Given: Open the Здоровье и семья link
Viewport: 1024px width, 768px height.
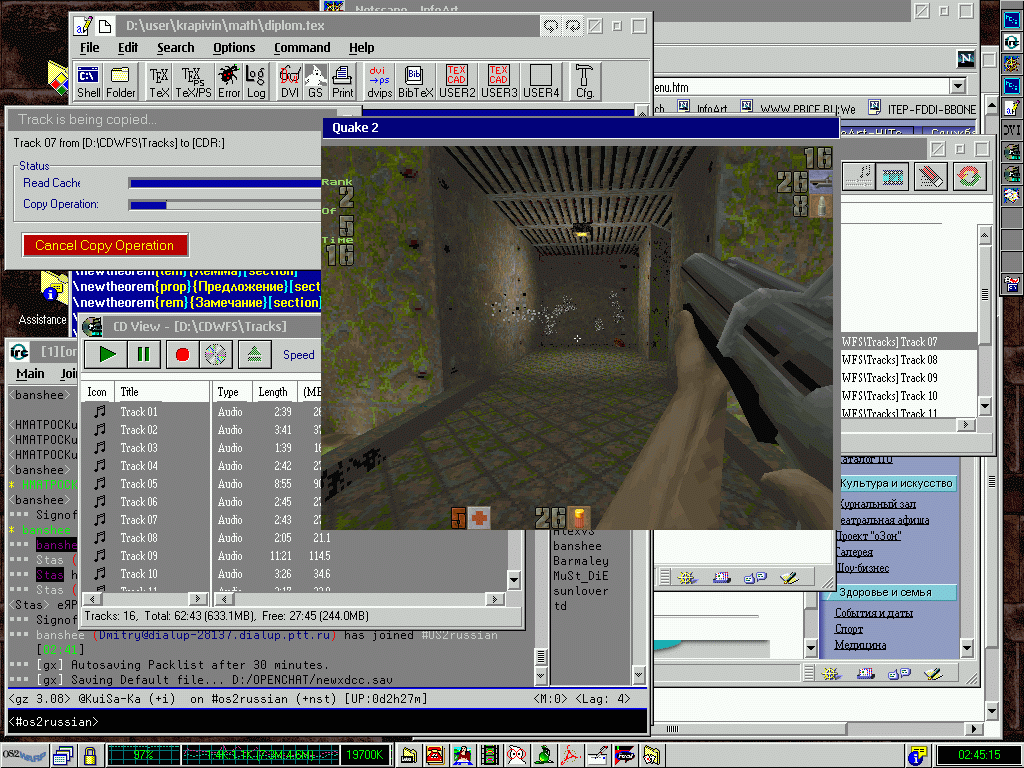Looking at the screenshot, I should click(x=886, y=592).
